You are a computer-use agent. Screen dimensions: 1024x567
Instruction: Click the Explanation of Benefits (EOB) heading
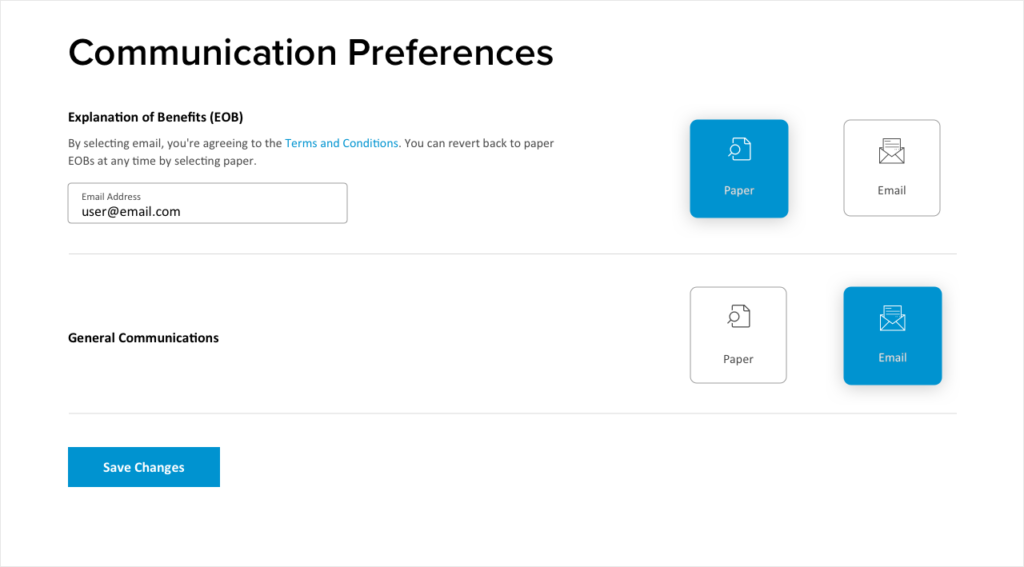155,117
